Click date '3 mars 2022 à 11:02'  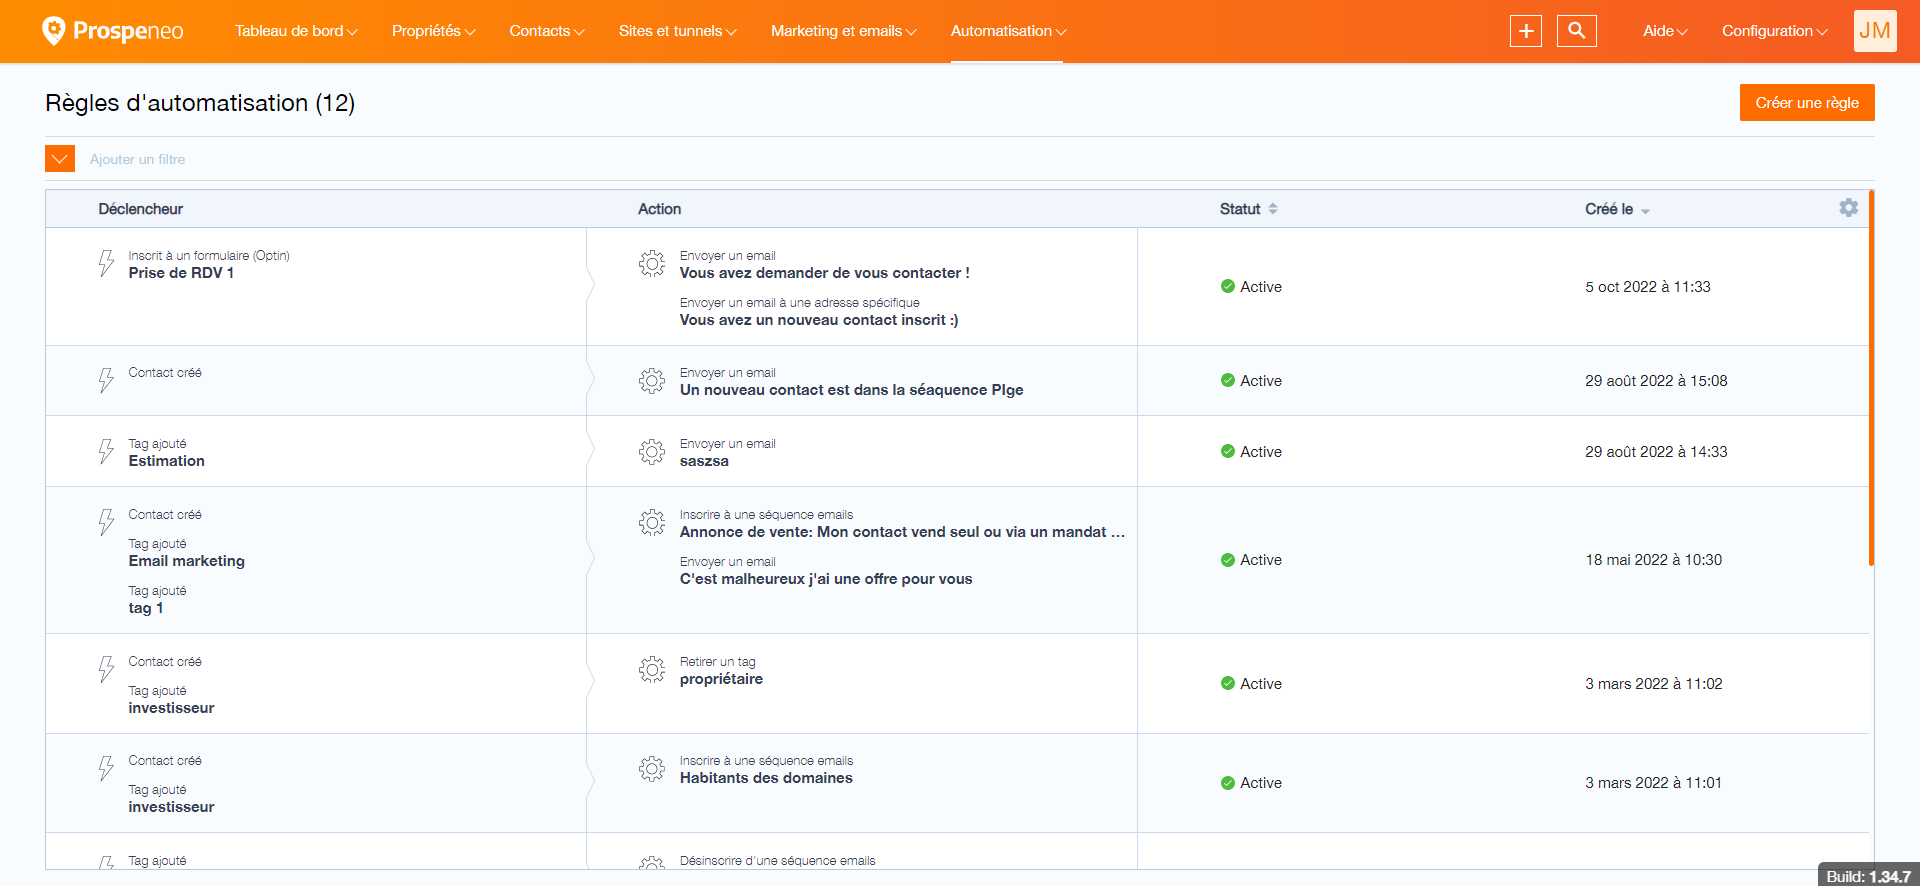[x=1654, y=684]
